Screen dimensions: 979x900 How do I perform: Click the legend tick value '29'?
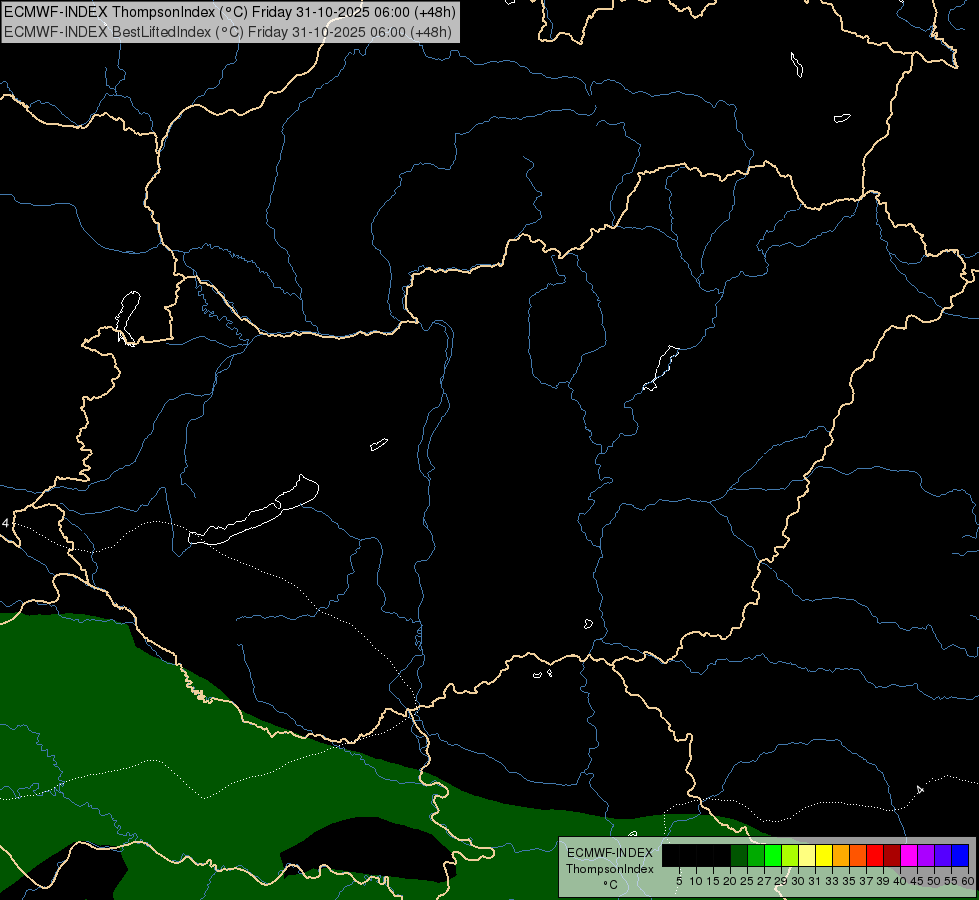pos(780,881)
